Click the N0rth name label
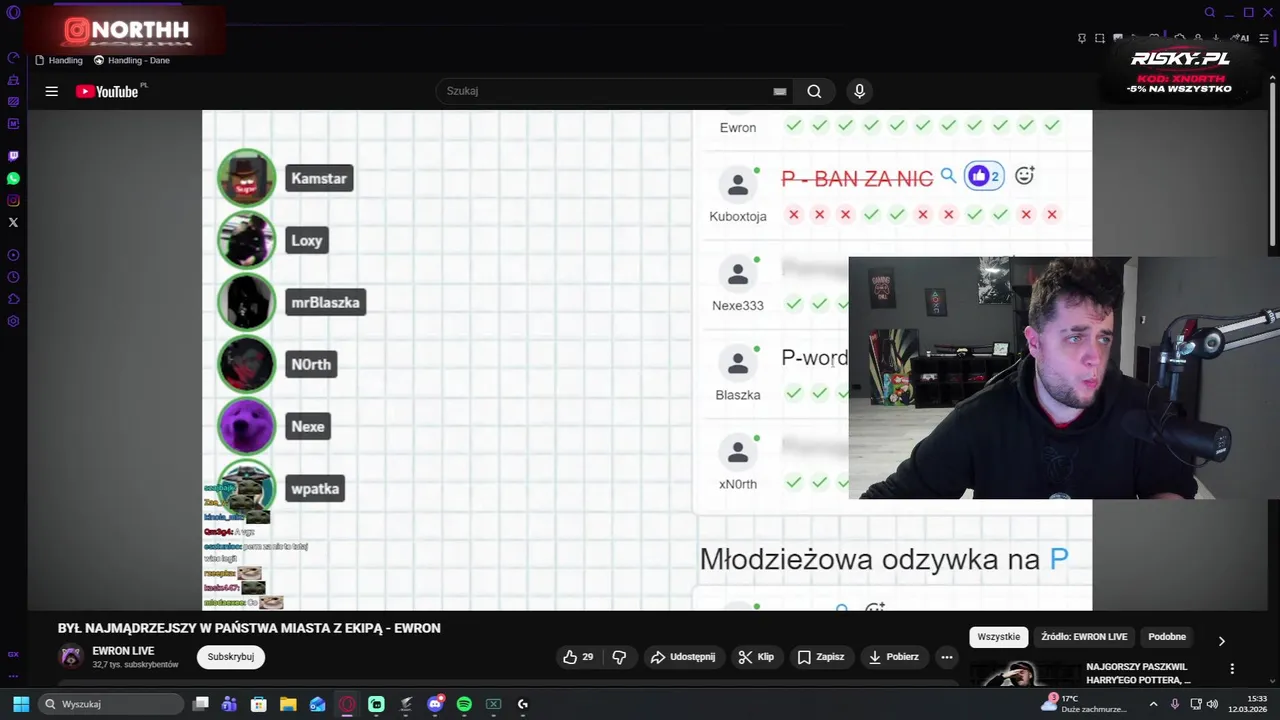This screenshot has width=1280, height=720. point(311,364)
